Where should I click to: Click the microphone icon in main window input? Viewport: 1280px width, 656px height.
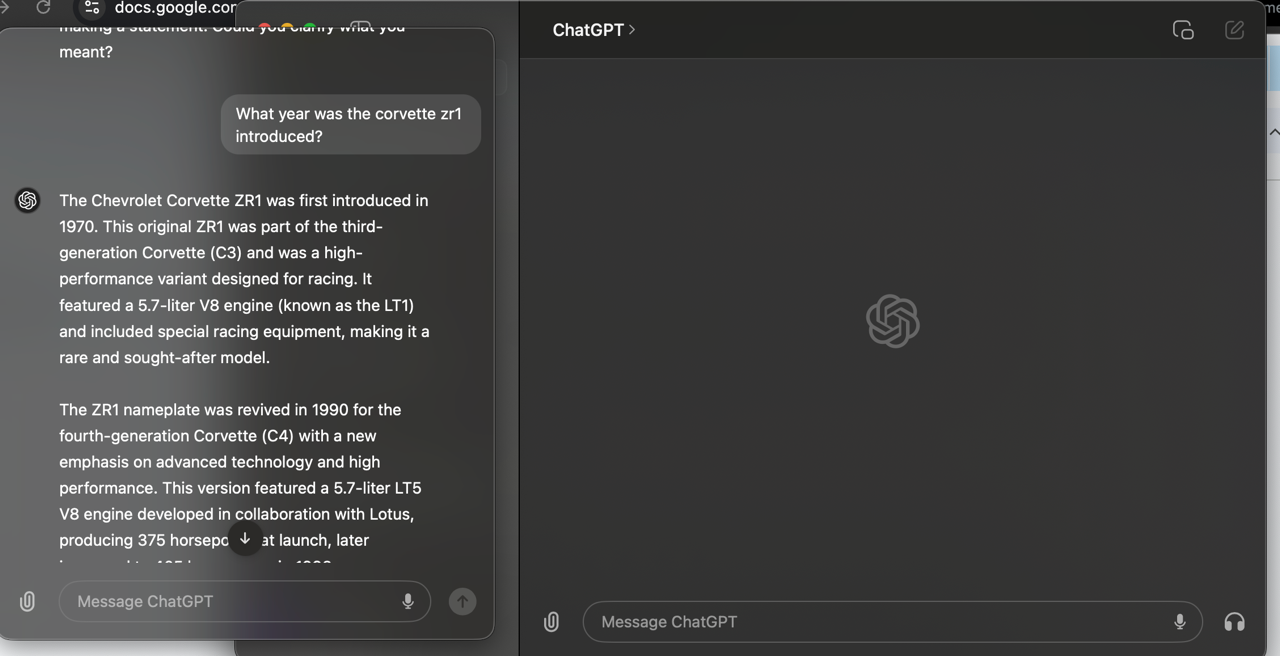coord(1180,622)
